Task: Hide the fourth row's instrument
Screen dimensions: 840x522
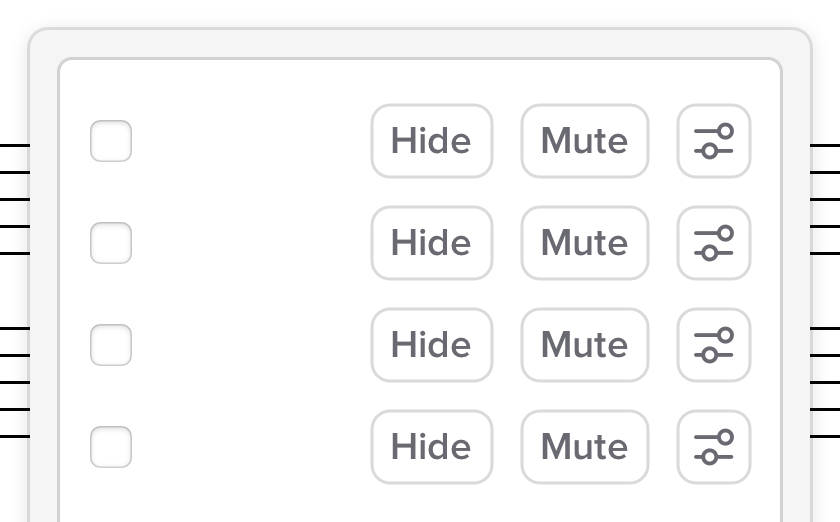Action: [x=431, y=447]
